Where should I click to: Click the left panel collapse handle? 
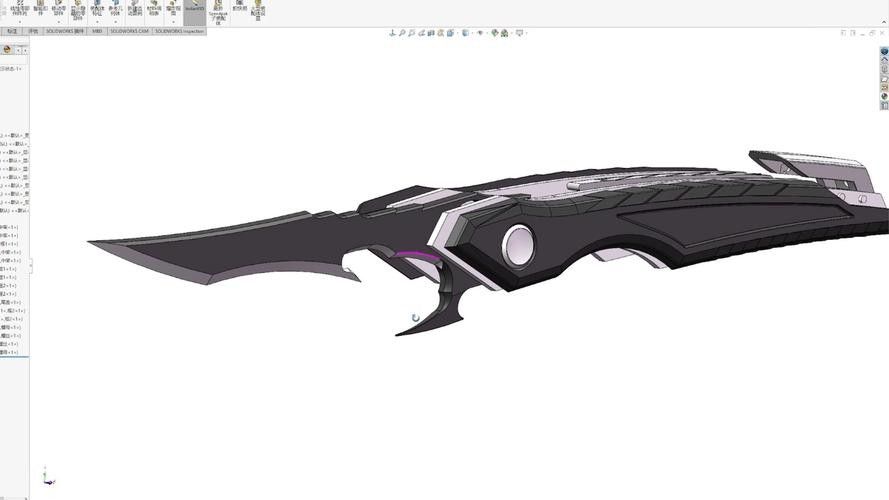pos(31,266)
